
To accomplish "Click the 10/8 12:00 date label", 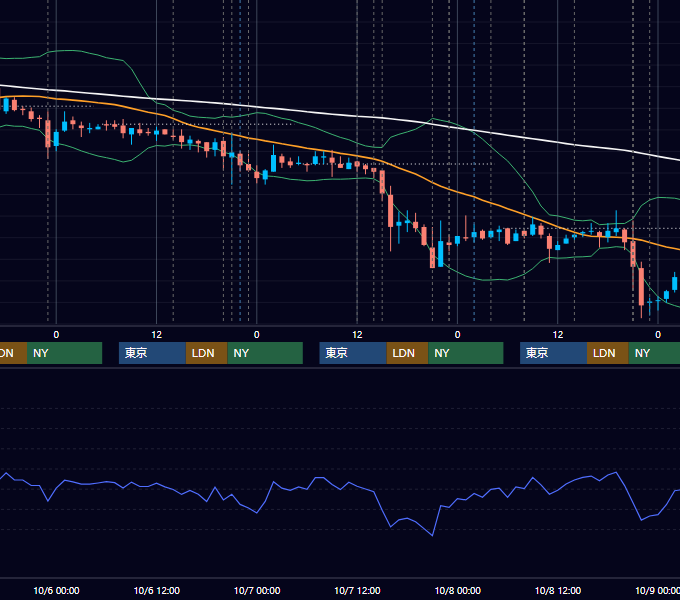I will pyautogui.click(x=558, y=590).
